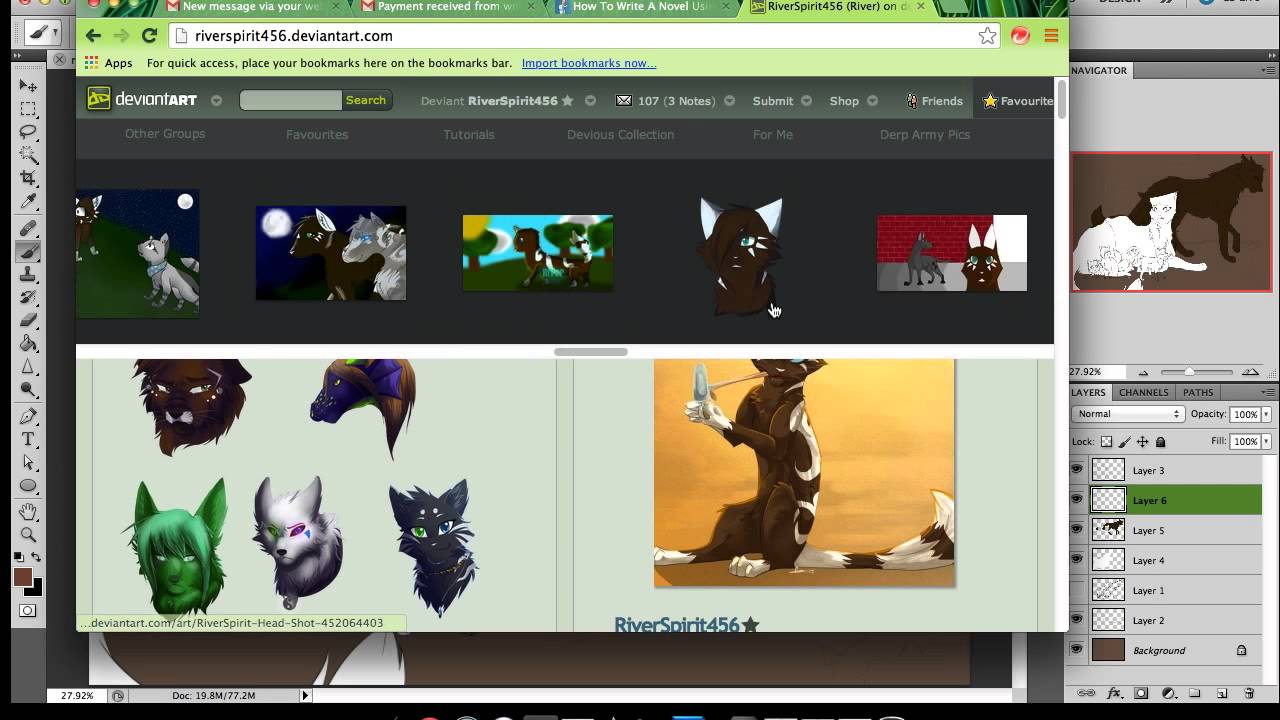Switch to the Channels tab
Viewport: 1280px width, 720px height.
click(x=1143, y=392)
